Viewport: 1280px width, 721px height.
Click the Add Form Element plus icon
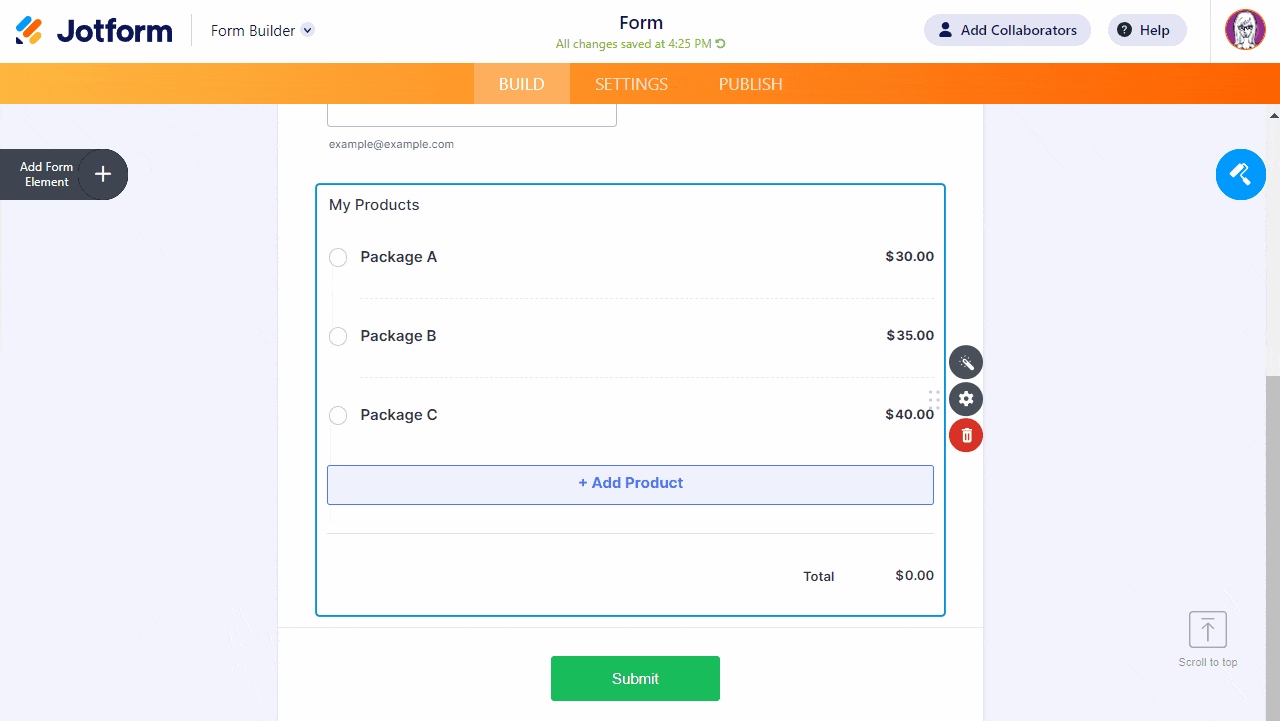[103, 174]
